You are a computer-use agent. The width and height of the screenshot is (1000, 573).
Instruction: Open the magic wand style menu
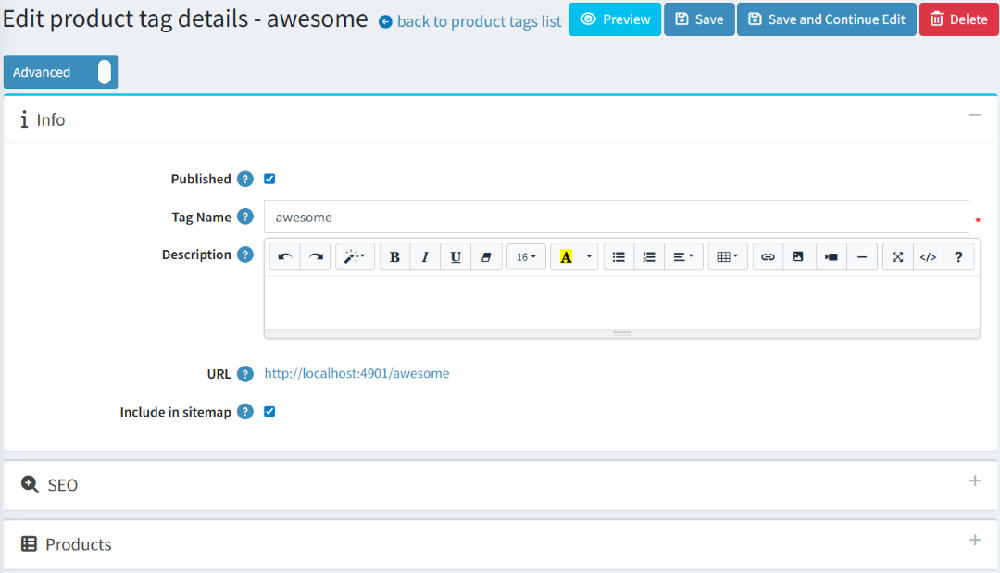[x=355, y=257]
